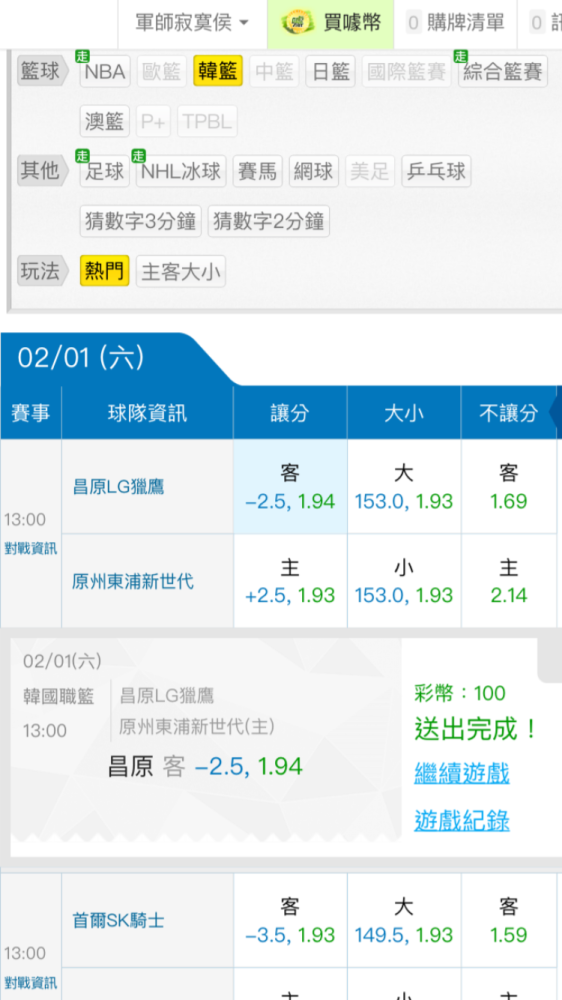
Task: Expand columns with arrow beside 不讓分
Action: [x=555, y=413]
